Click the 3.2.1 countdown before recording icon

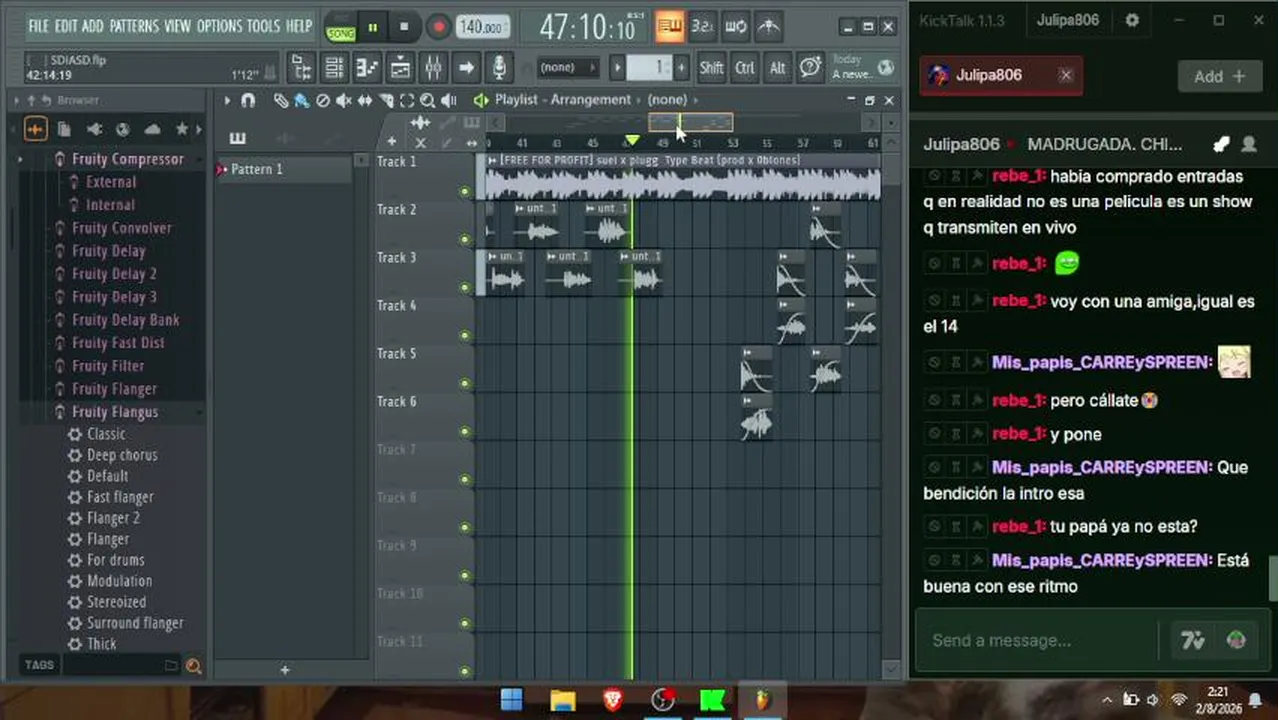pos(702,27)
